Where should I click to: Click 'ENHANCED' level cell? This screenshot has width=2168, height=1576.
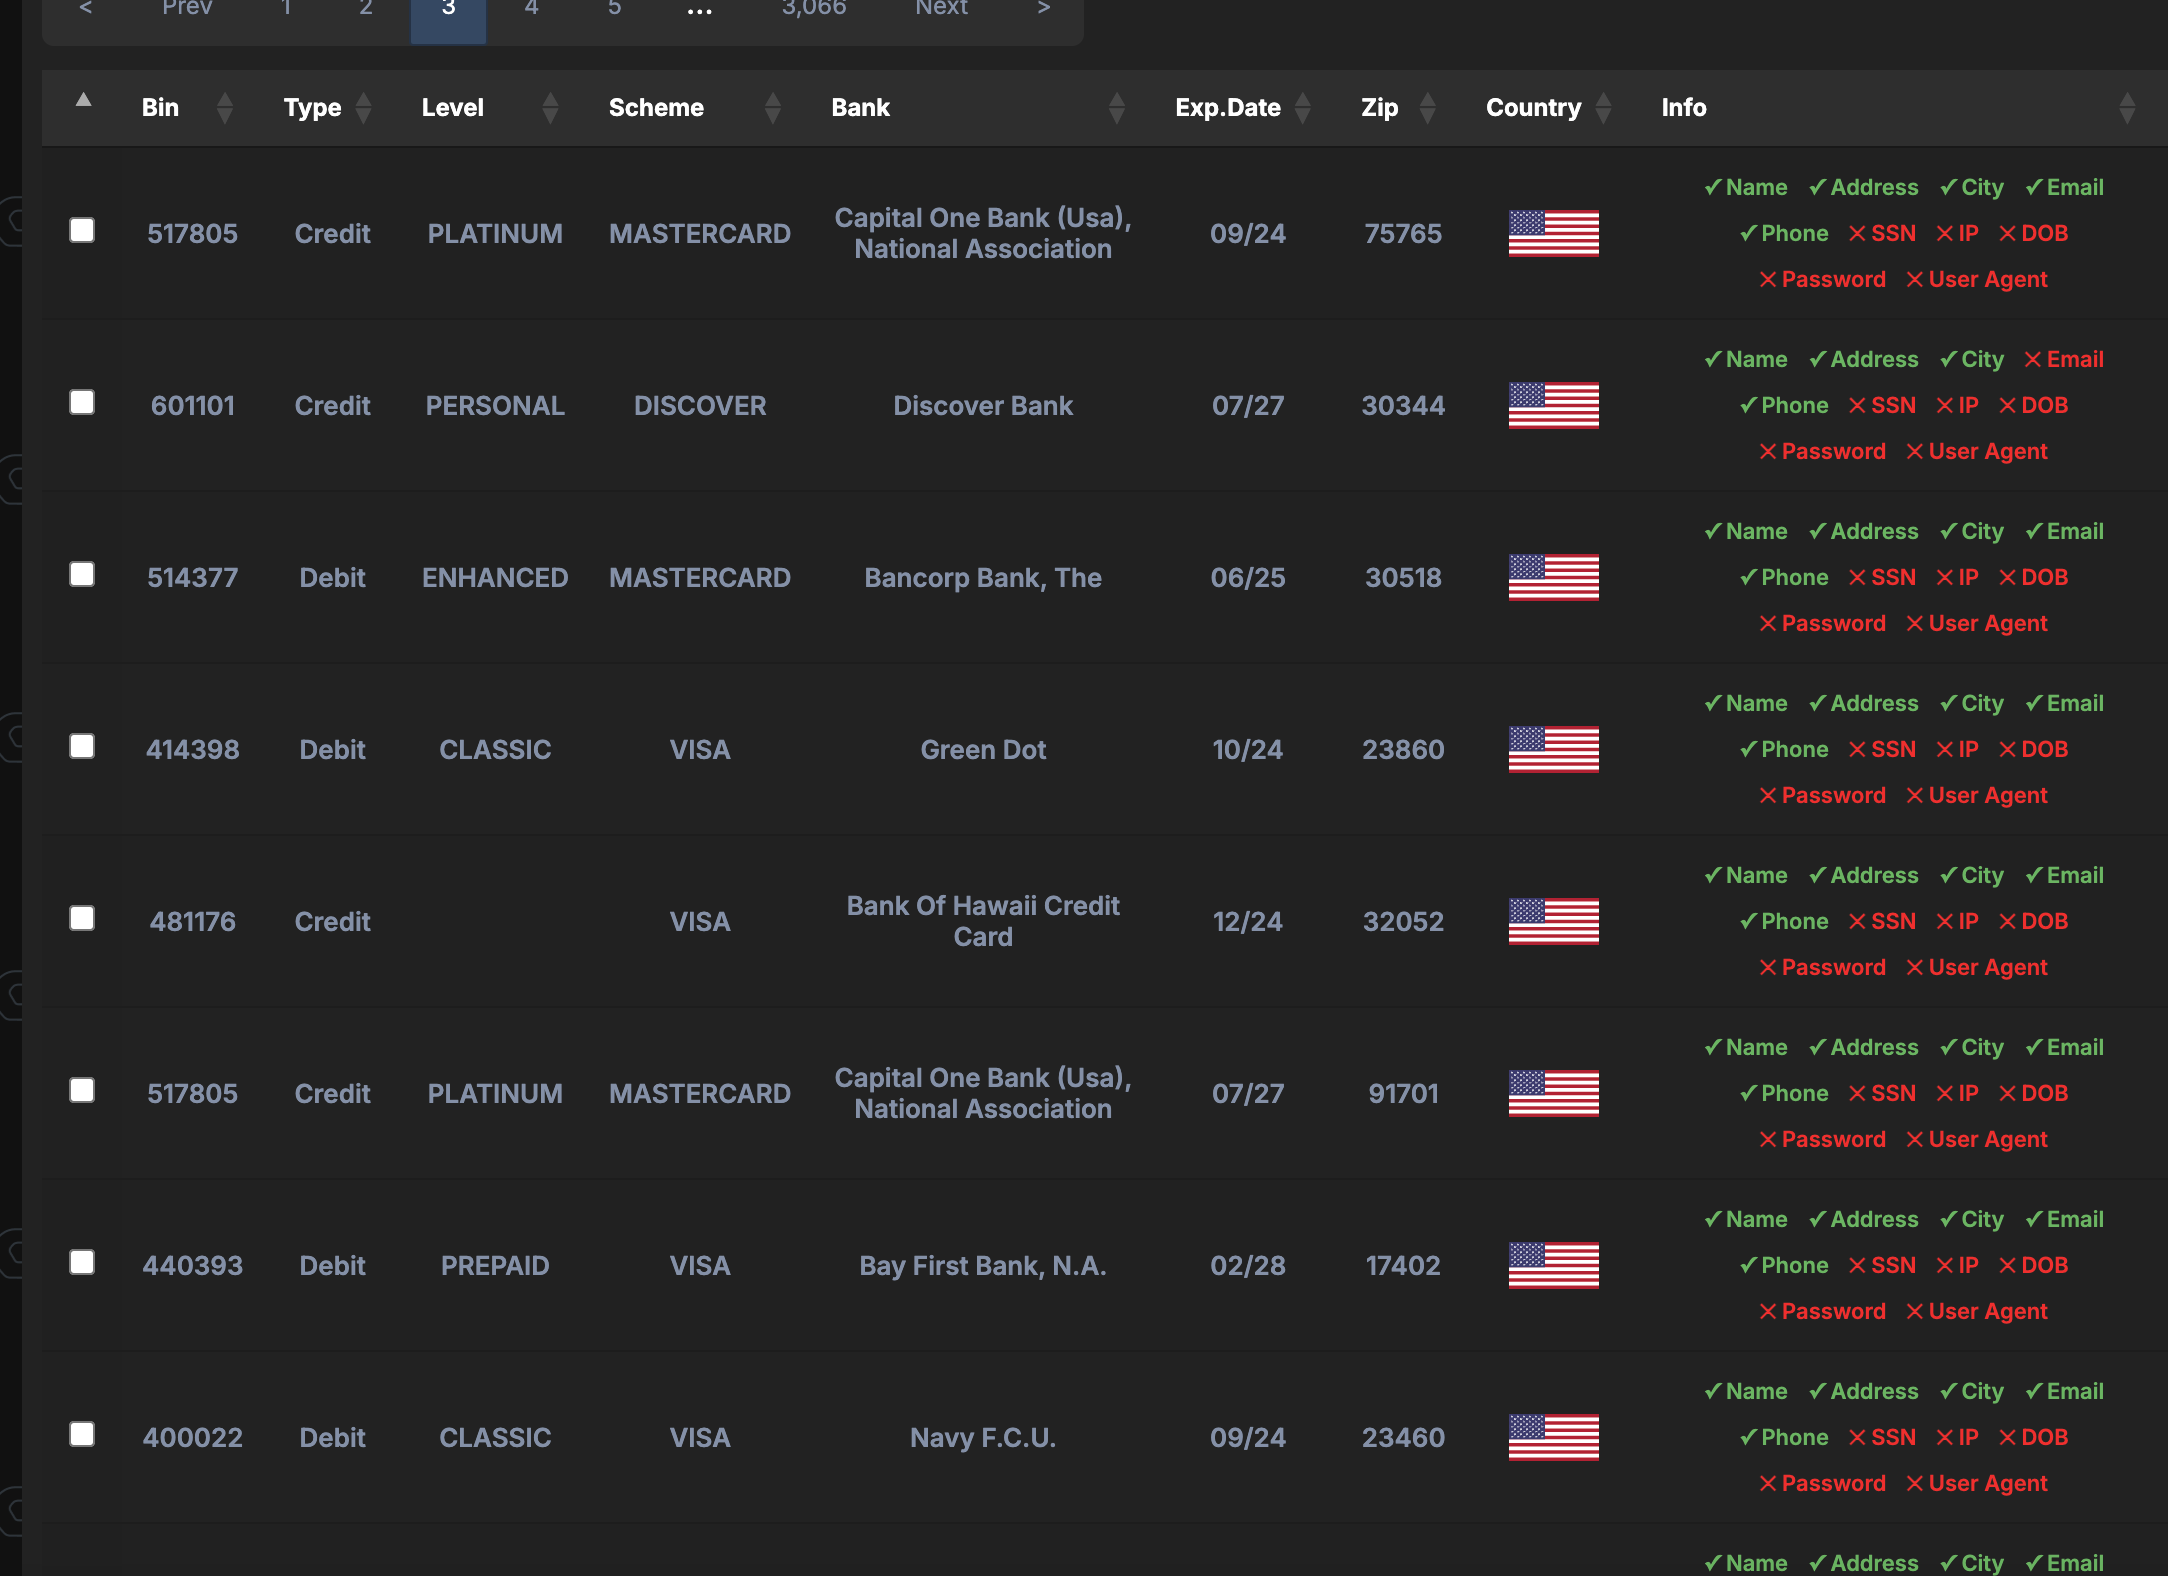coord(495,578)
